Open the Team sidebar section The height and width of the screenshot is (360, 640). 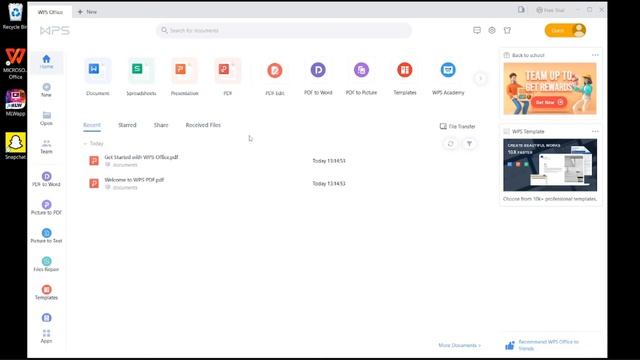[x=47, y=147]
